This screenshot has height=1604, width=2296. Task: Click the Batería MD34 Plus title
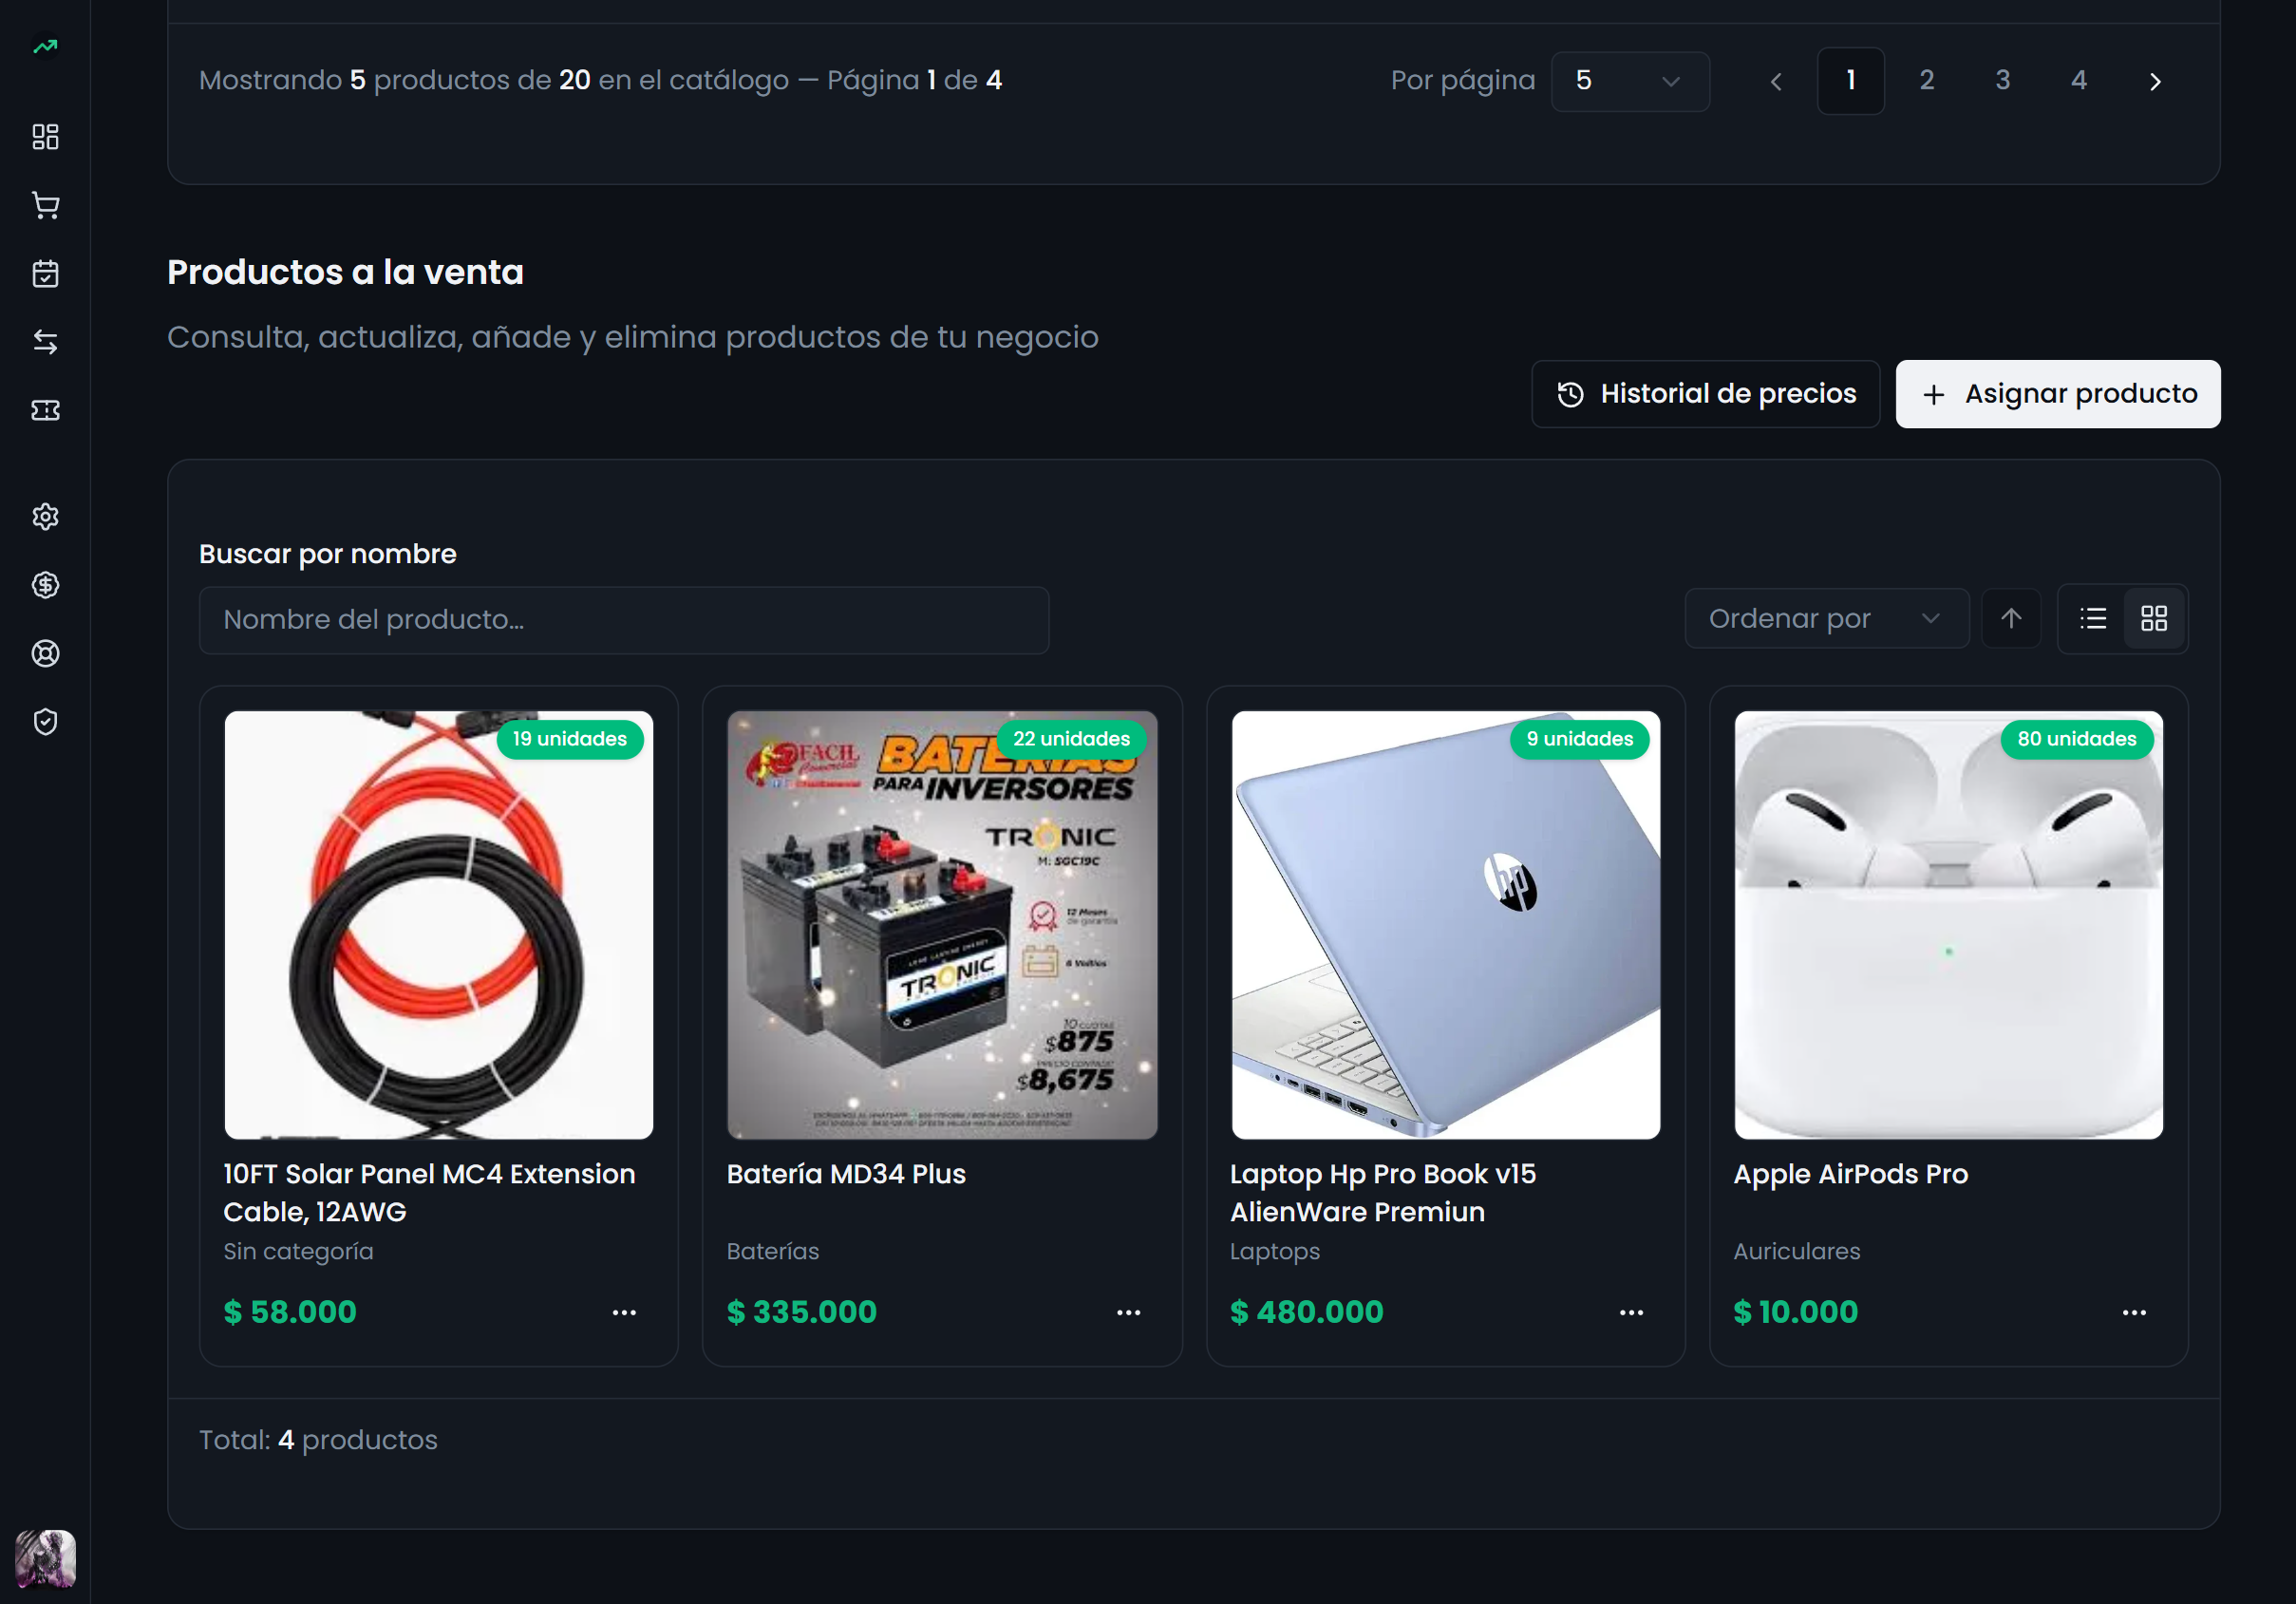[846, 1174]
